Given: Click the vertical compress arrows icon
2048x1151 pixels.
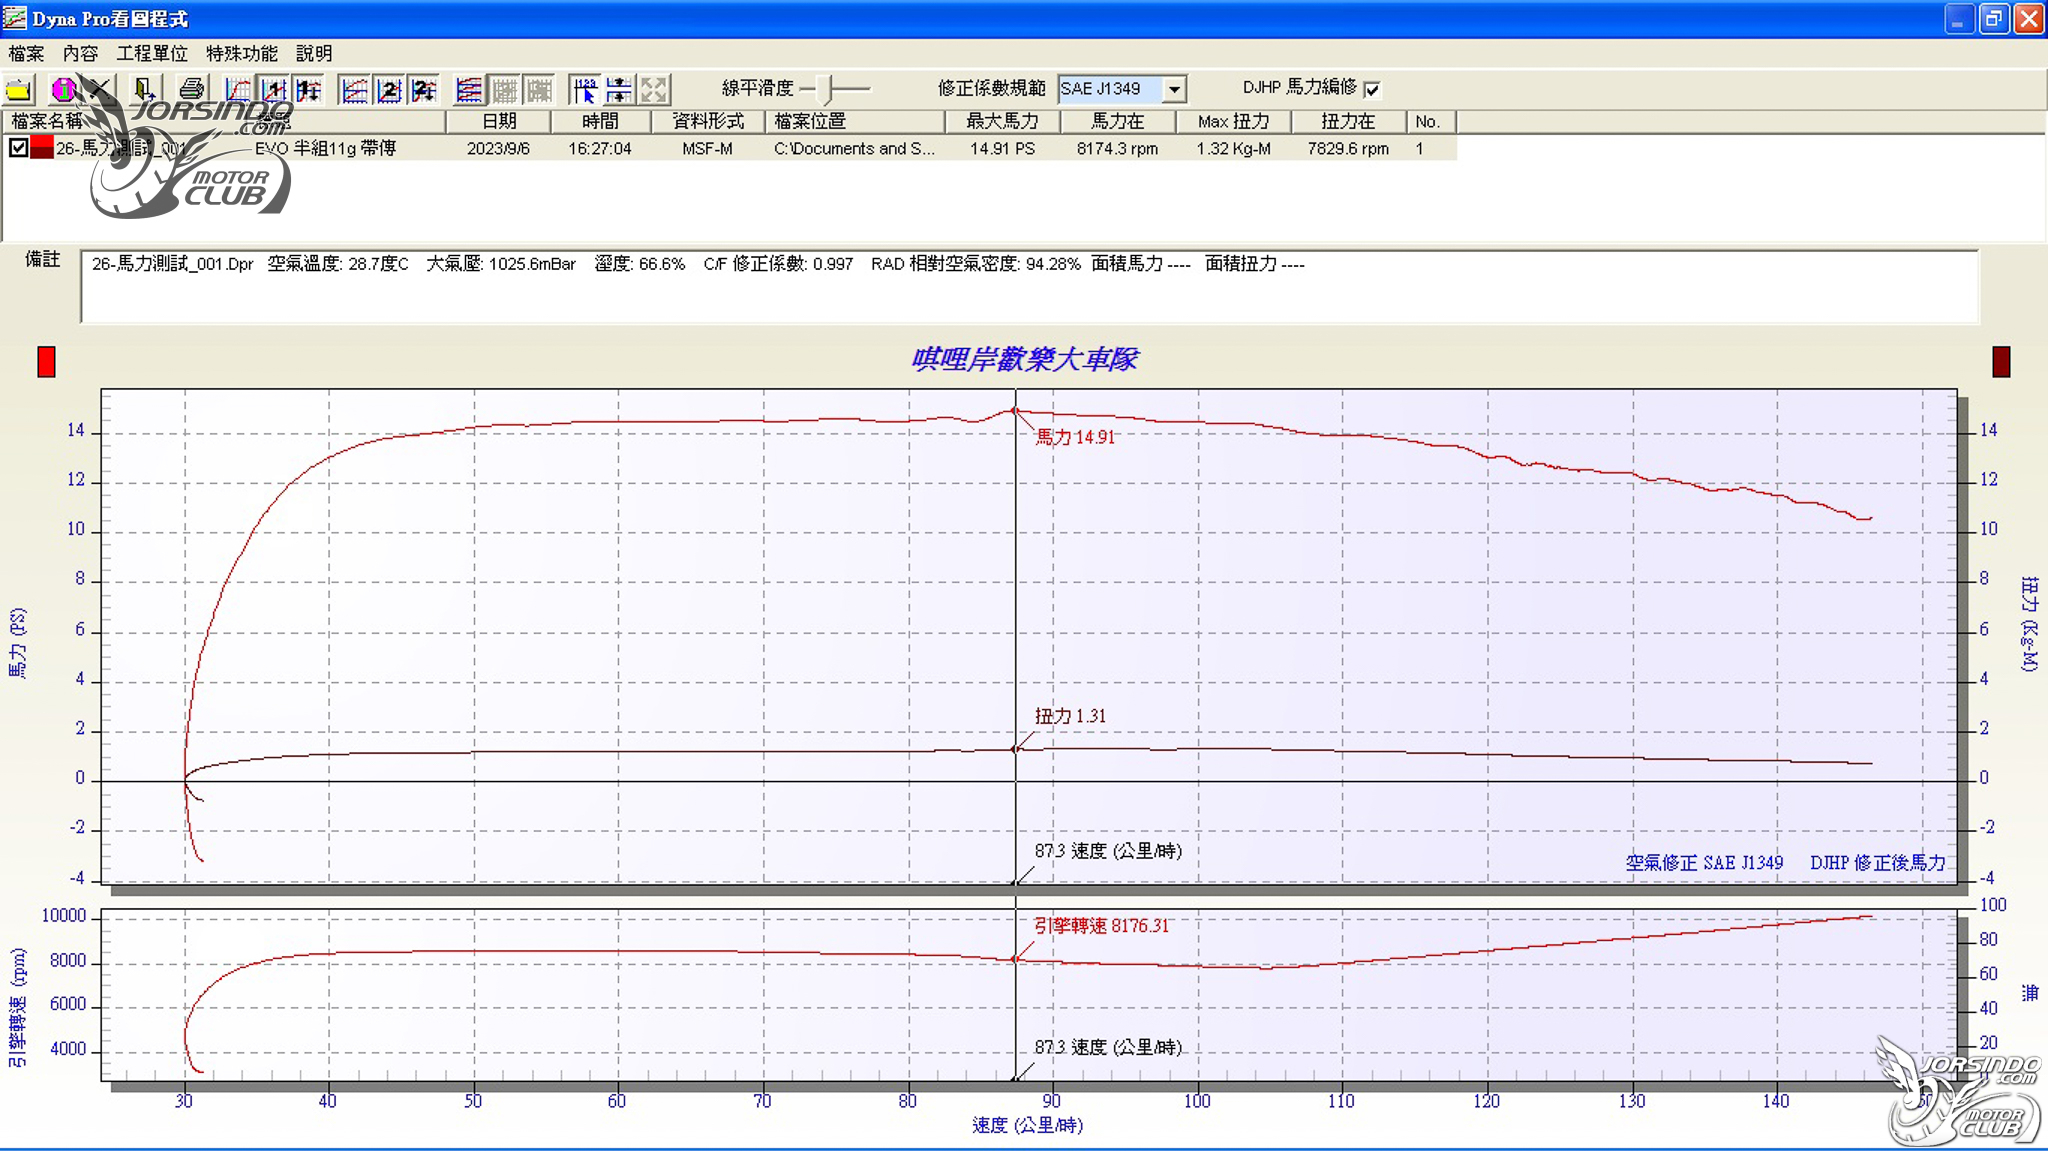Looking at the screenshot, I should [x=620, y=90].
